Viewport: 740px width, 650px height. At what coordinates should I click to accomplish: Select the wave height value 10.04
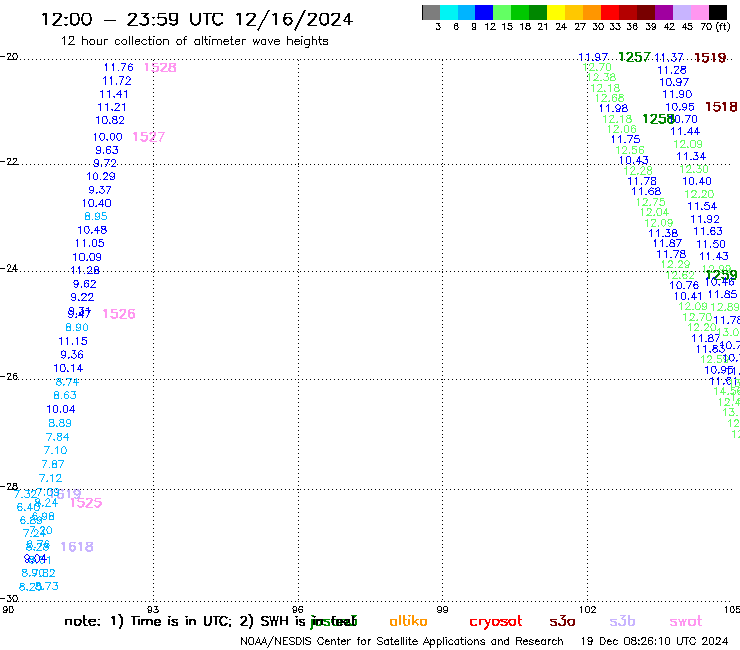pos(61,409)
